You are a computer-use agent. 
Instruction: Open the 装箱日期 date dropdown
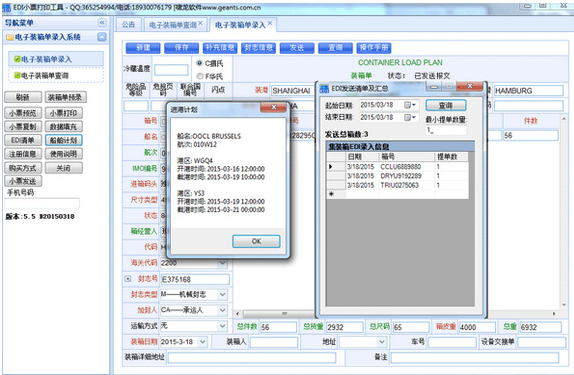tap(202, 342)
